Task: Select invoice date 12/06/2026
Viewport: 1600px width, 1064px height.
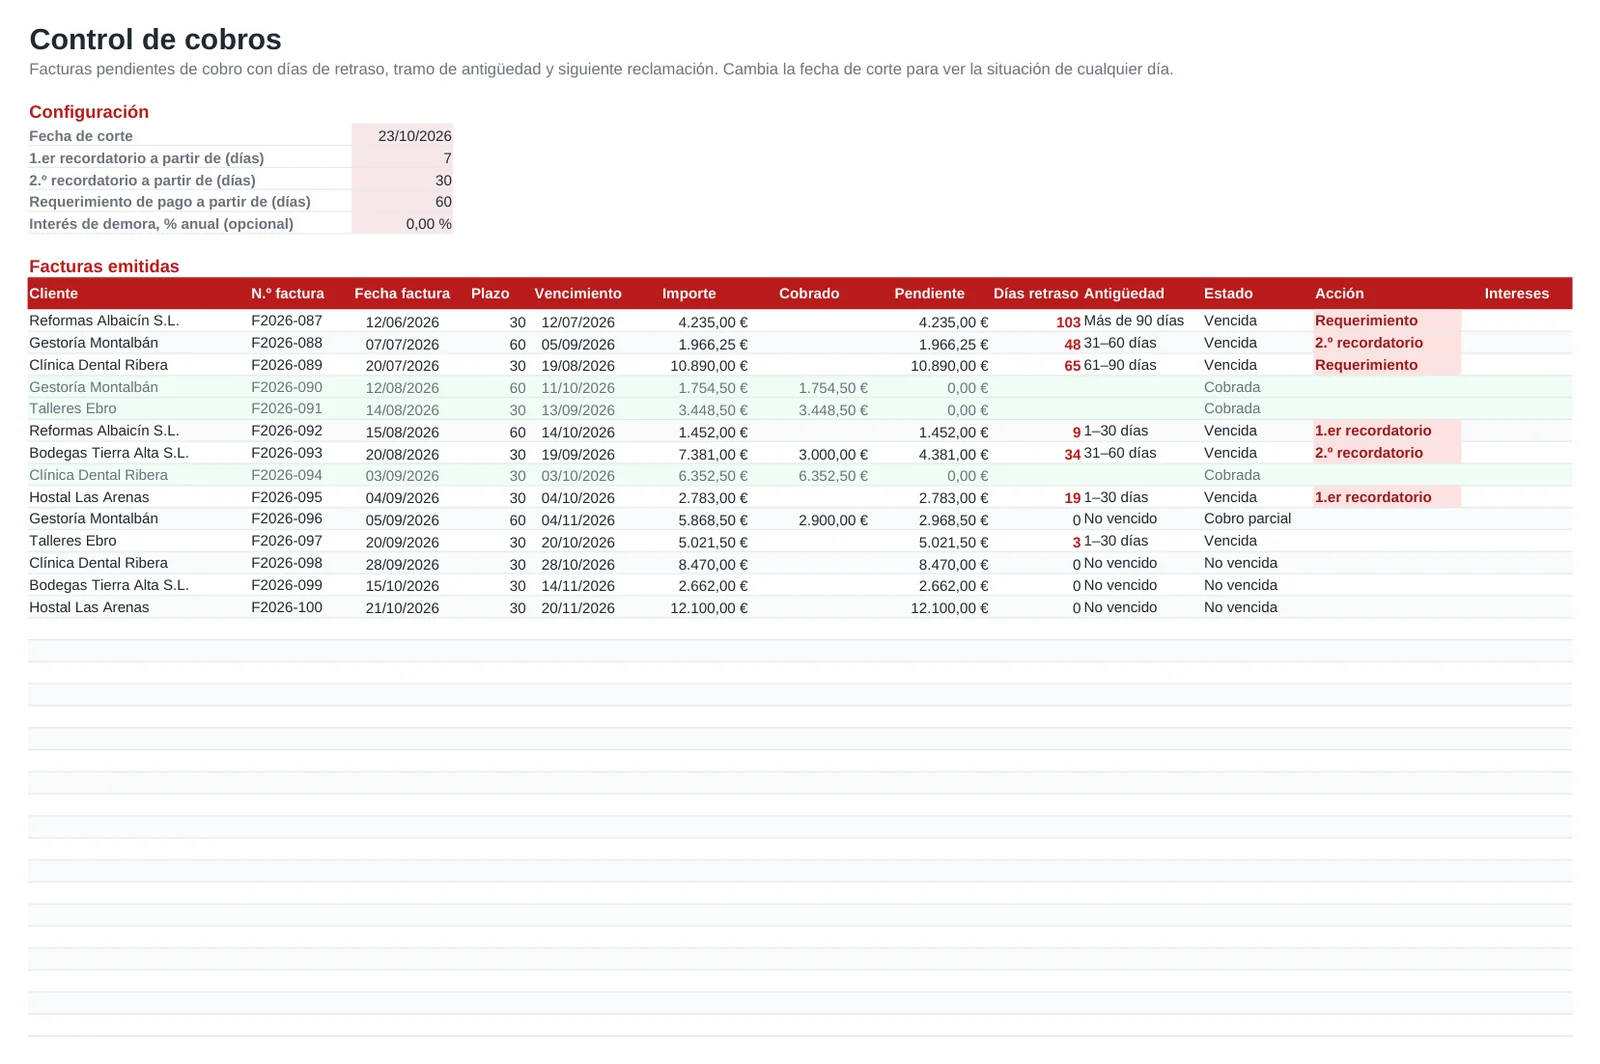Action: (402, 322)
